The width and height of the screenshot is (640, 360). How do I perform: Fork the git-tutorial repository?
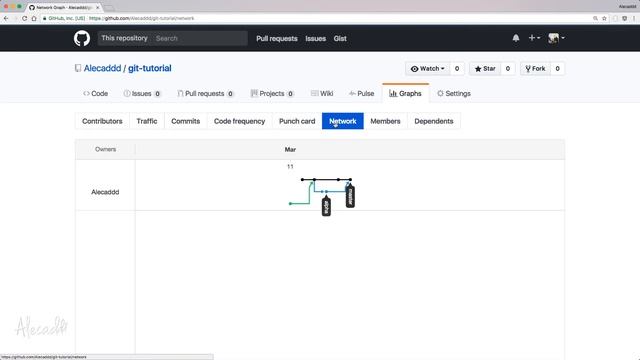tap(535, 69)
